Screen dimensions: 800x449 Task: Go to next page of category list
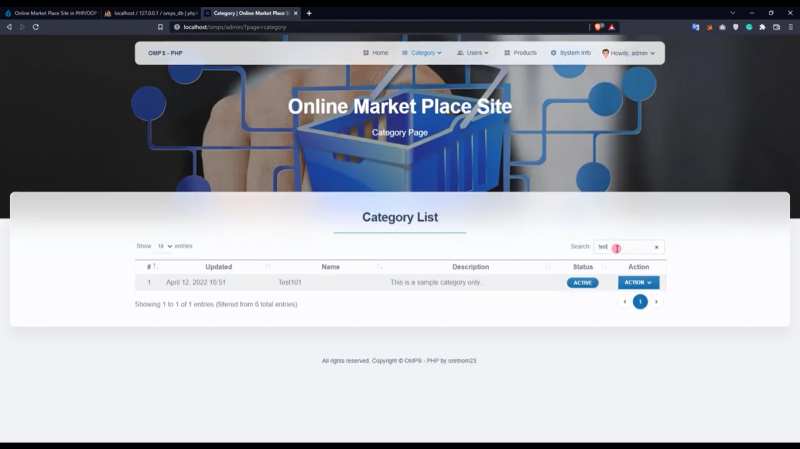coord(656,301)
